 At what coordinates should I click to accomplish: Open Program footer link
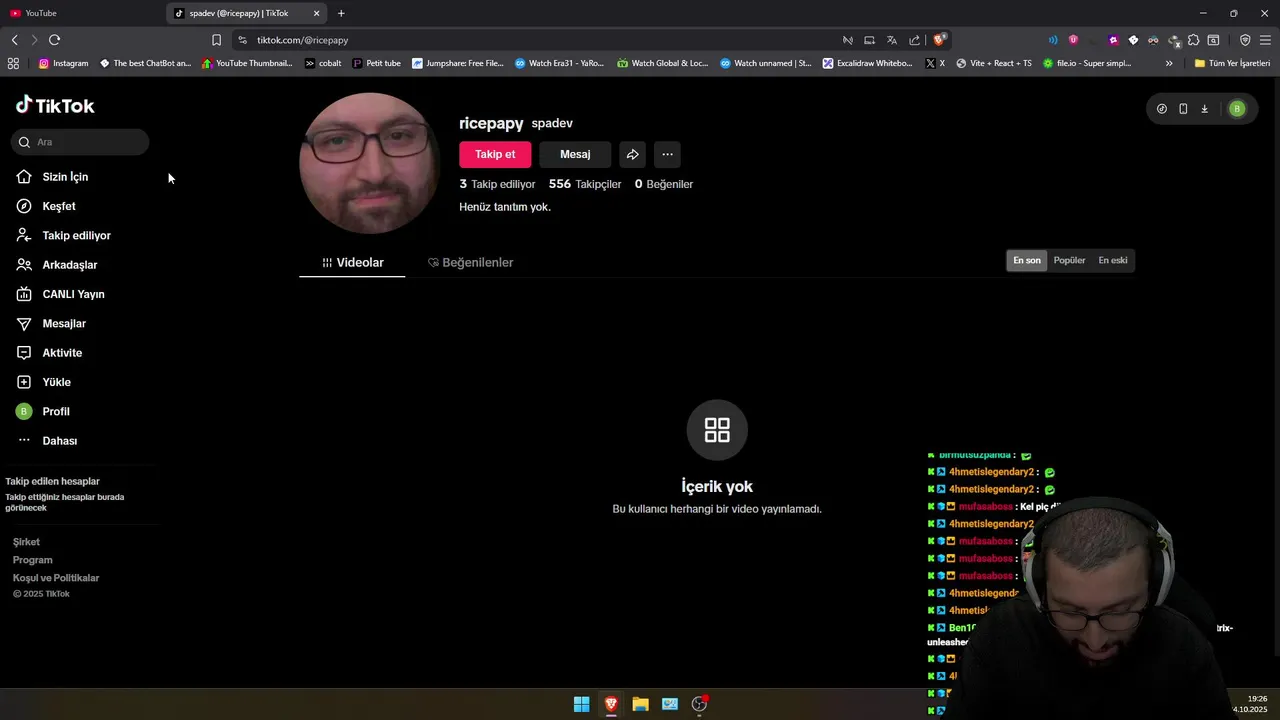coord(32,560)
